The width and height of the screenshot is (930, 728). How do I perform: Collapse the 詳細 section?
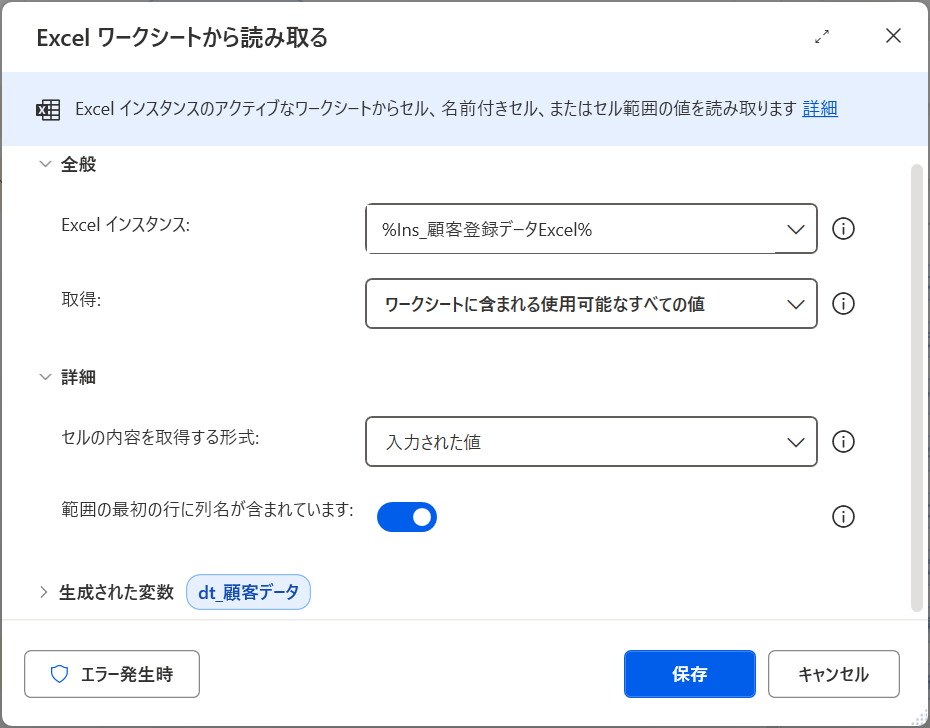click(x=44, y=377)
